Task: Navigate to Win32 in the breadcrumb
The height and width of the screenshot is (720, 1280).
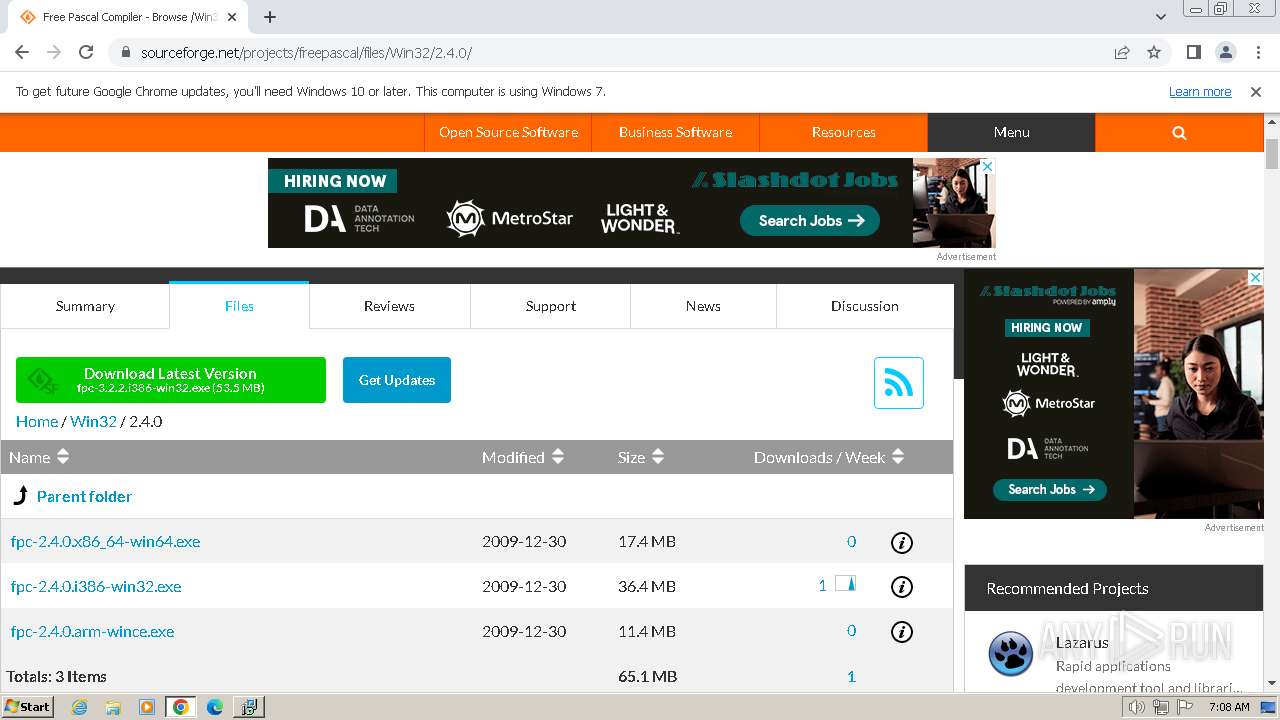Action: pos(93,421)
